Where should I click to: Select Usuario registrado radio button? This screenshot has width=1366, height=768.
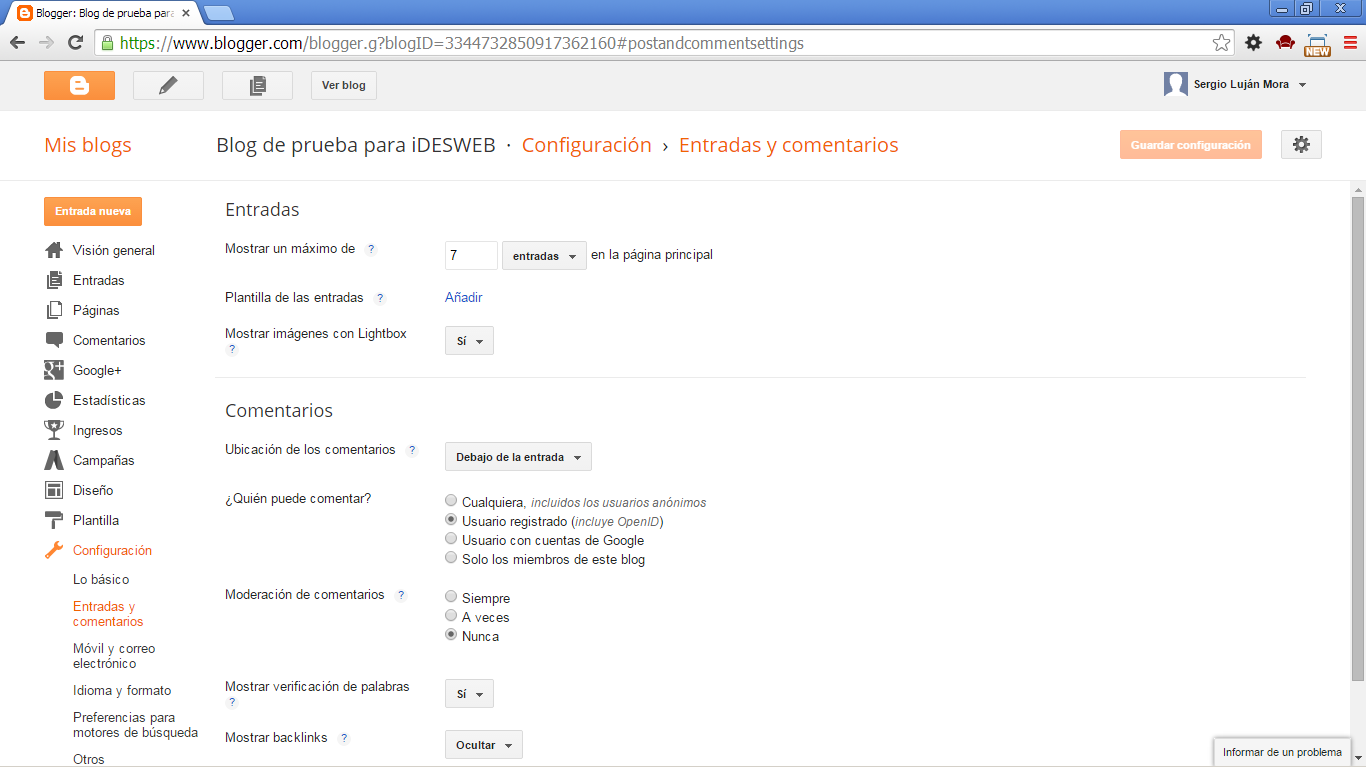(451, 520)
